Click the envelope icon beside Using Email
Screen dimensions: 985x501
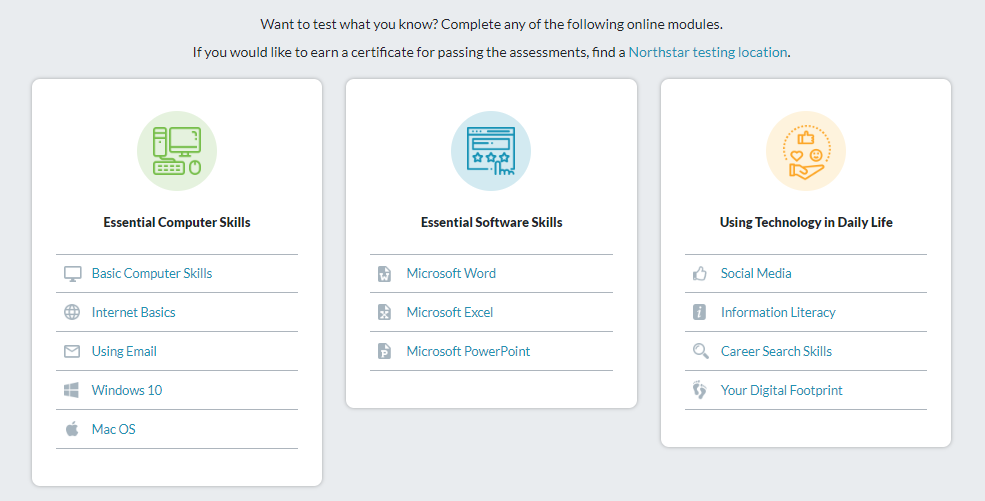tap(72, 352)
